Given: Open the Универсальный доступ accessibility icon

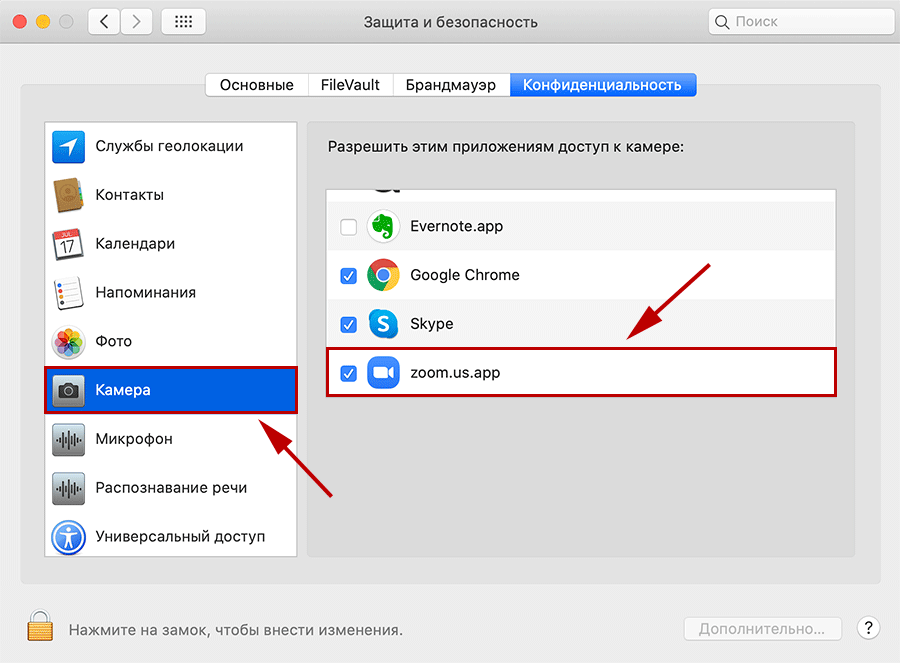Looking at the screenshot, I should pyautogui.click(x=68, y=536).
